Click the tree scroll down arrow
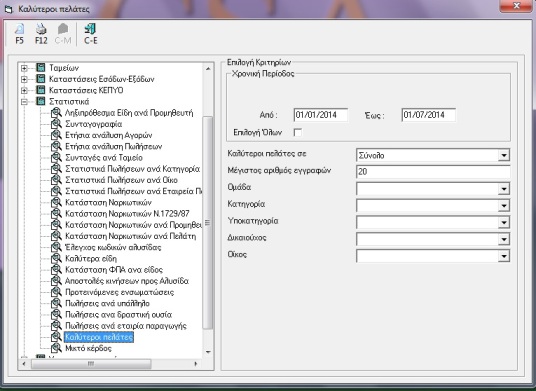Viewport: 536px width, 391px height. point(208,352)
